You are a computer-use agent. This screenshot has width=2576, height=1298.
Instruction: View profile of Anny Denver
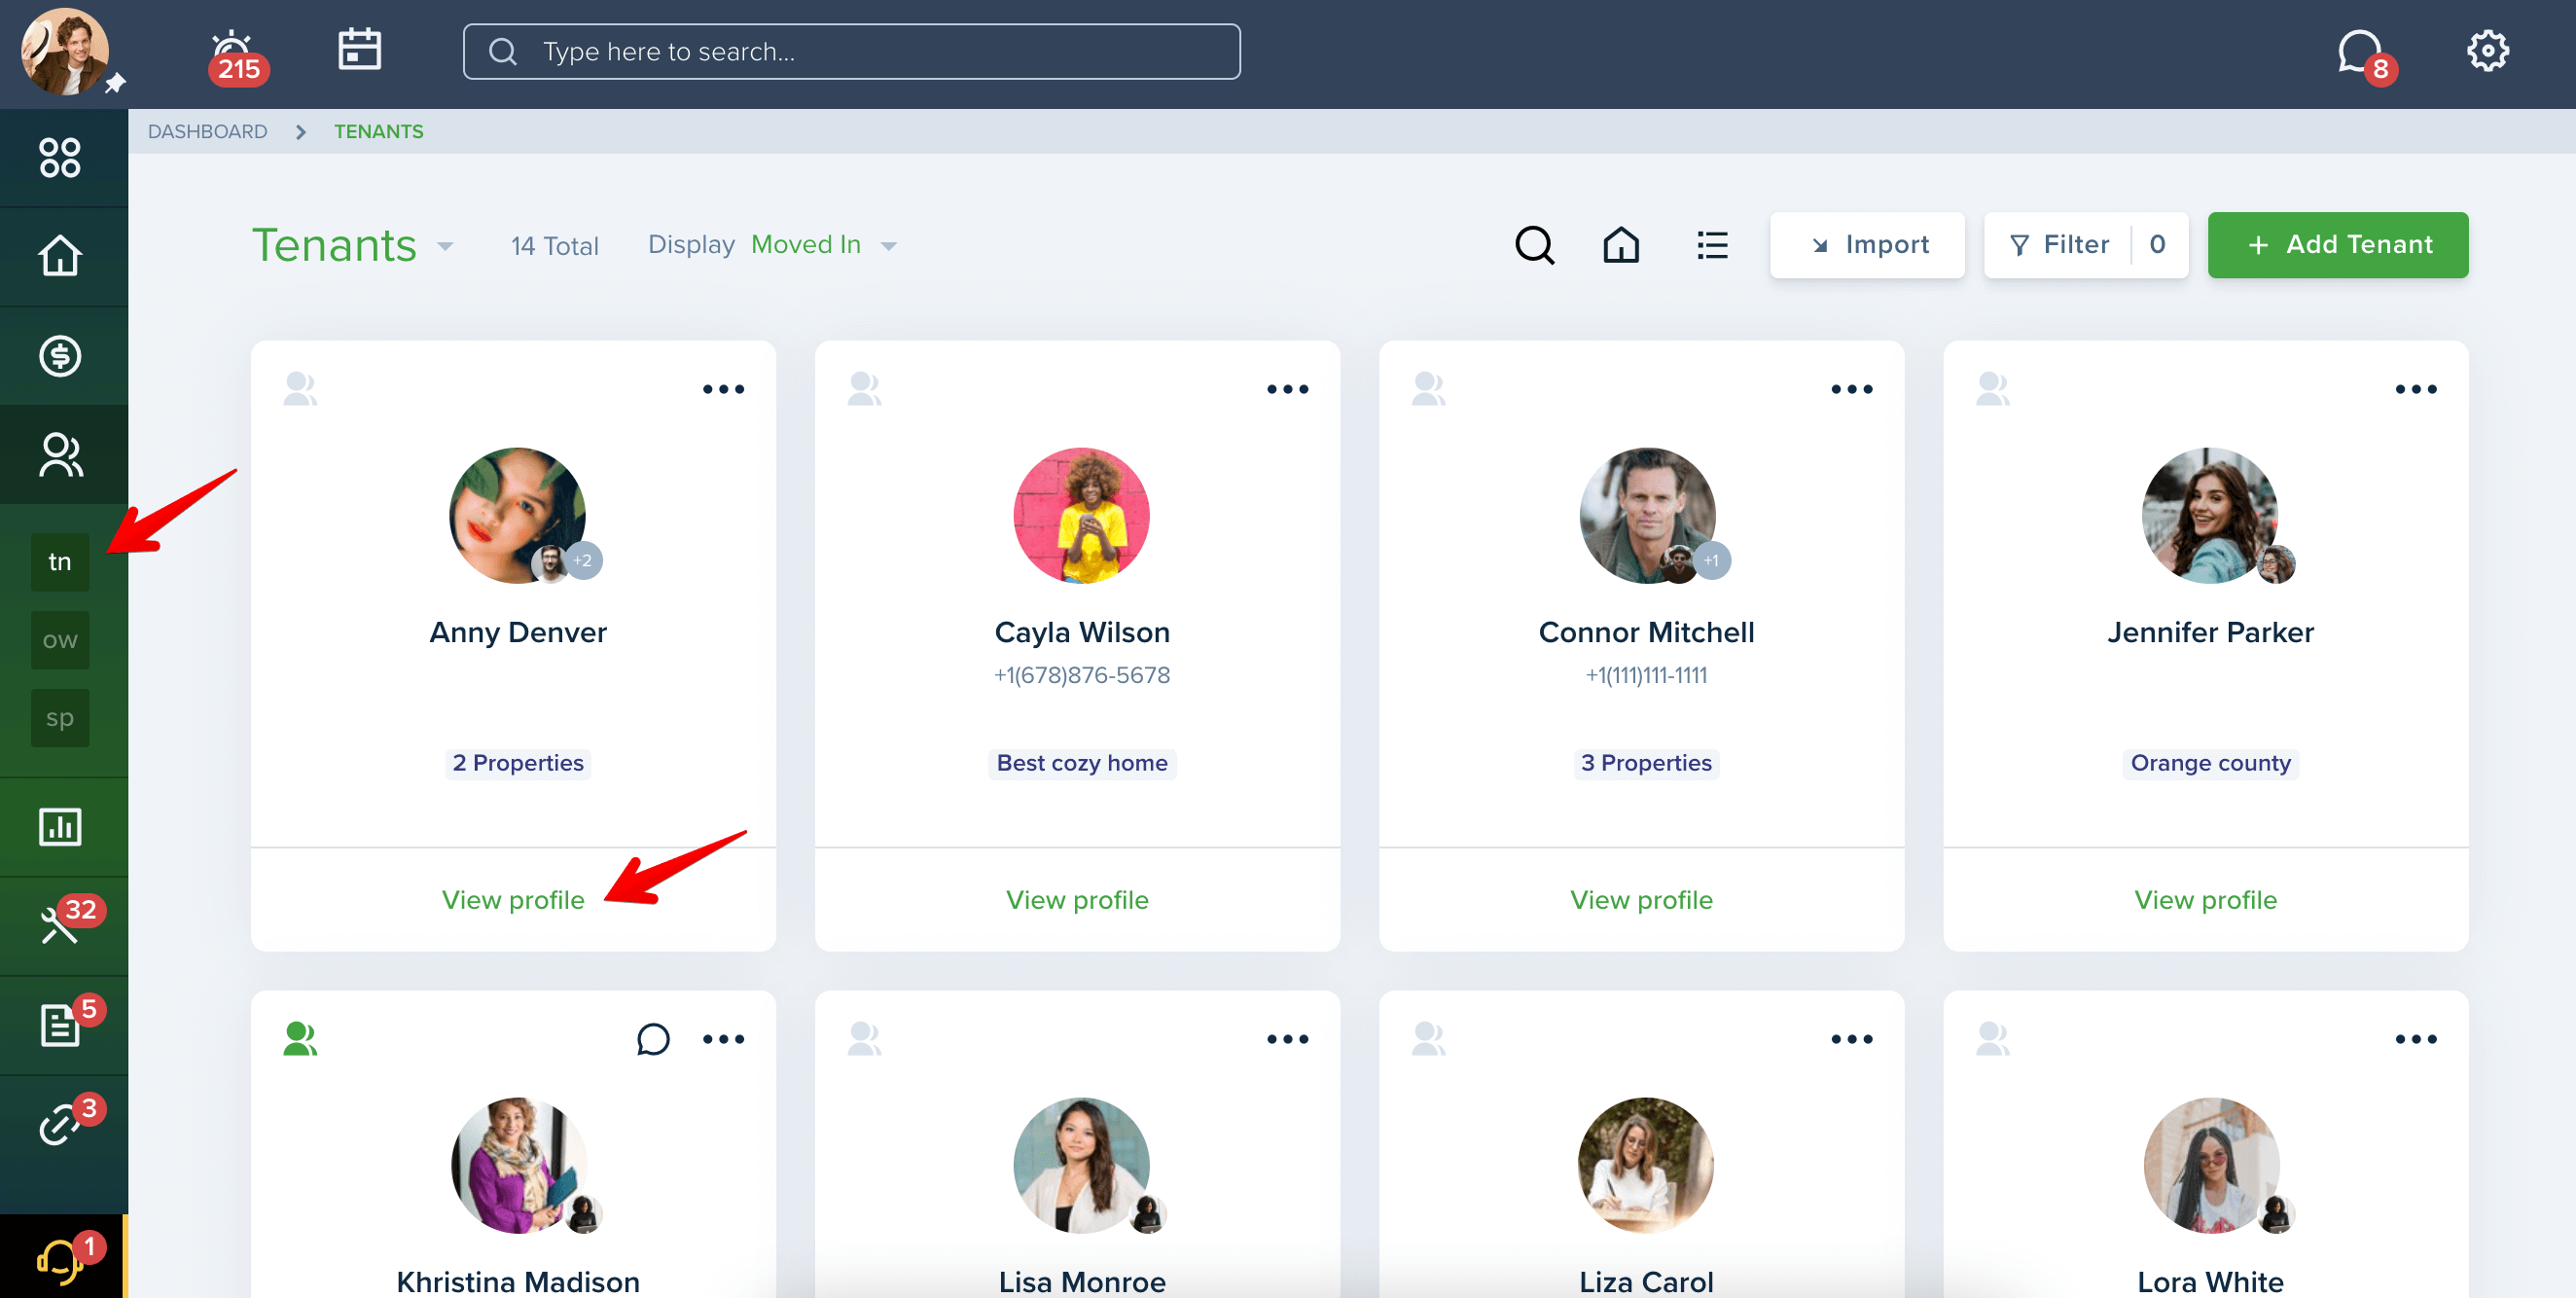click(x=513, y=900)
